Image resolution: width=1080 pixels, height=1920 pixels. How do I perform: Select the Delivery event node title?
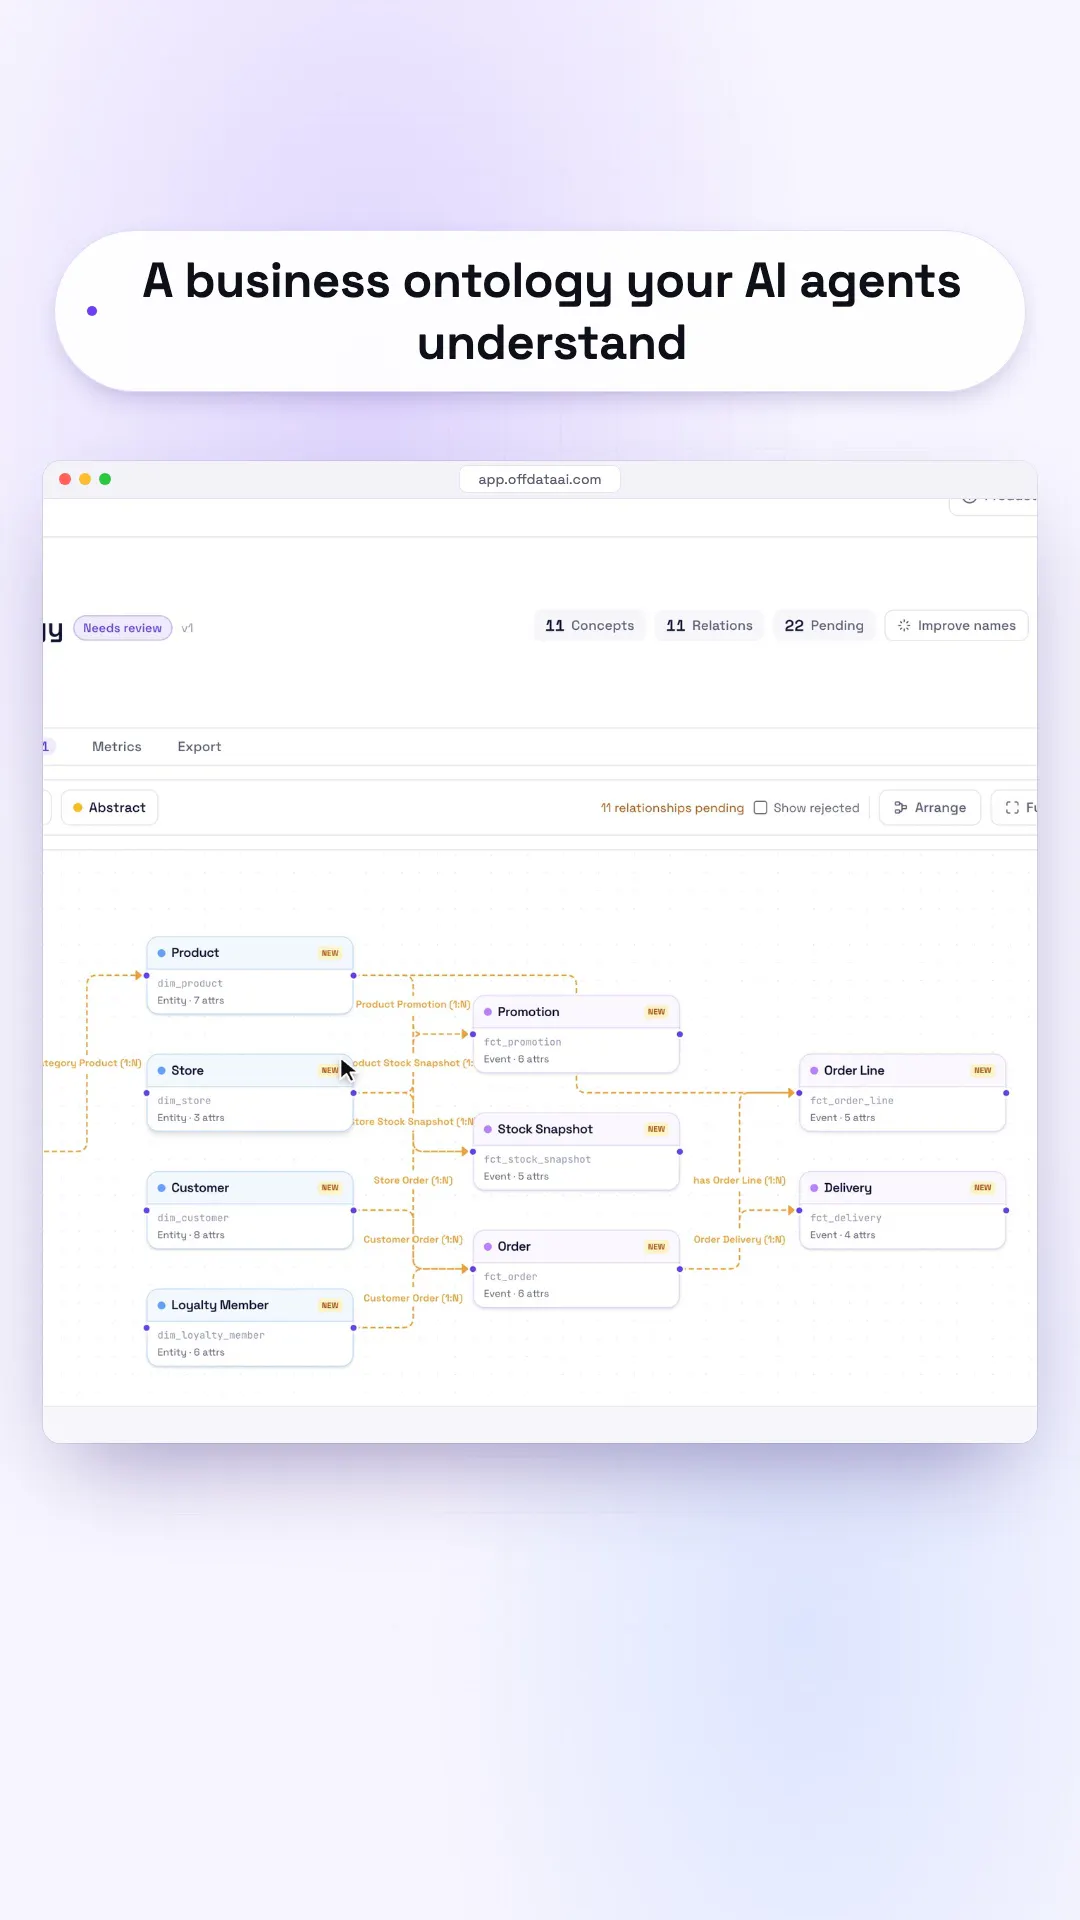[848, 1188]
